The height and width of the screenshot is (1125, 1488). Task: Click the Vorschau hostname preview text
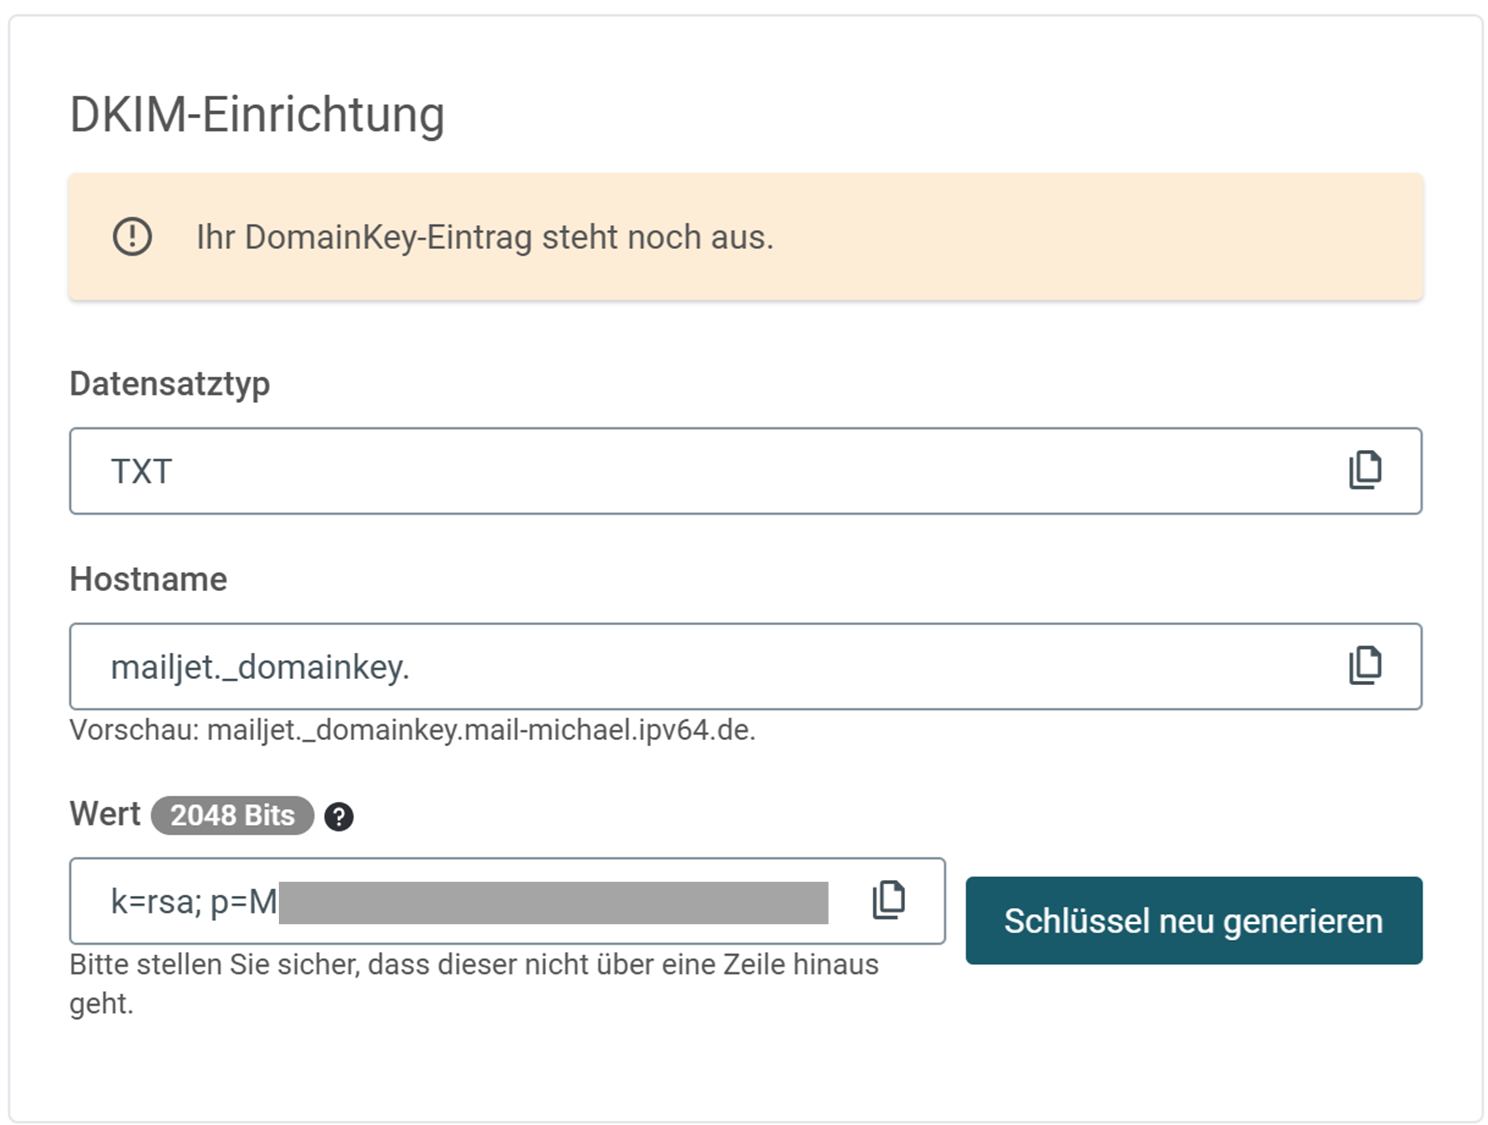point(412,731)
